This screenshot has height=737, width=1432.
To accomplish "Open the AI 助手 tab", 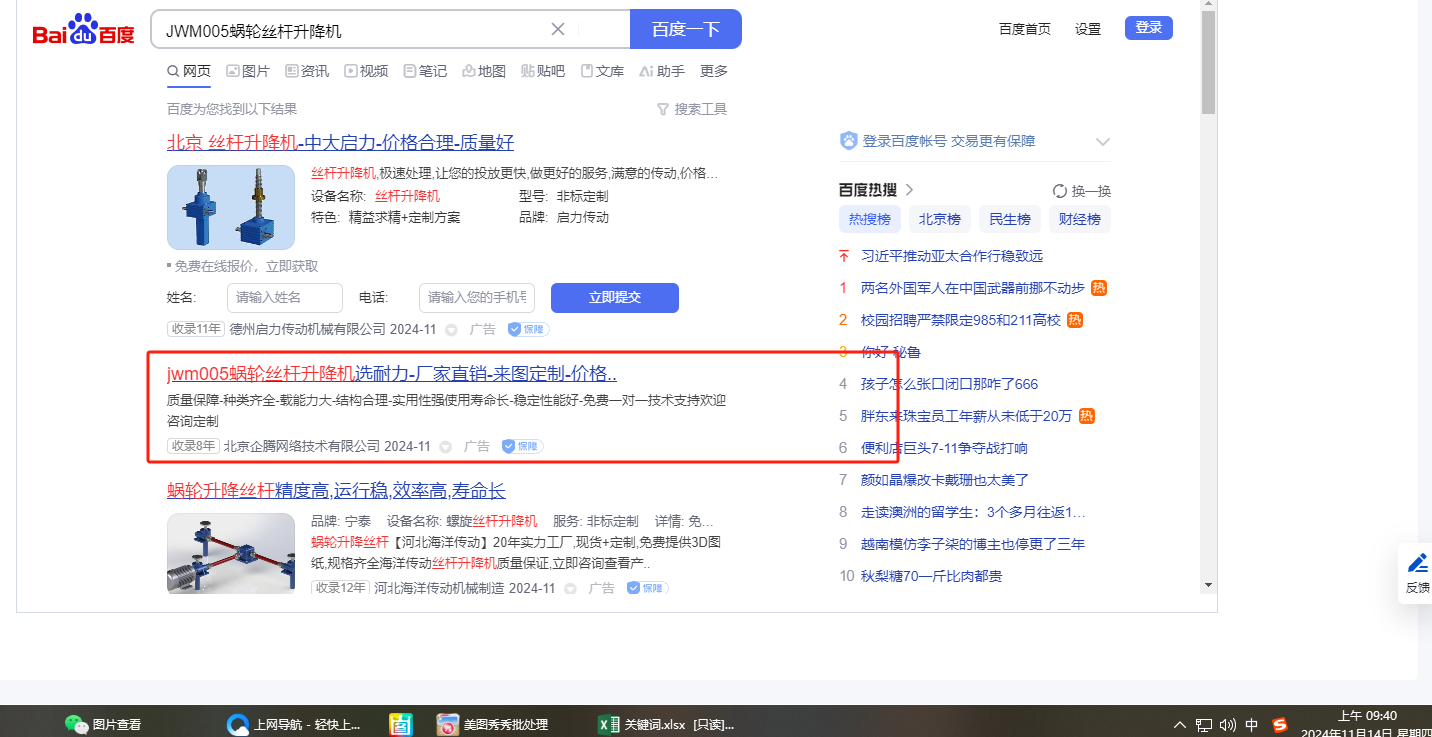I will coord(662,71).
